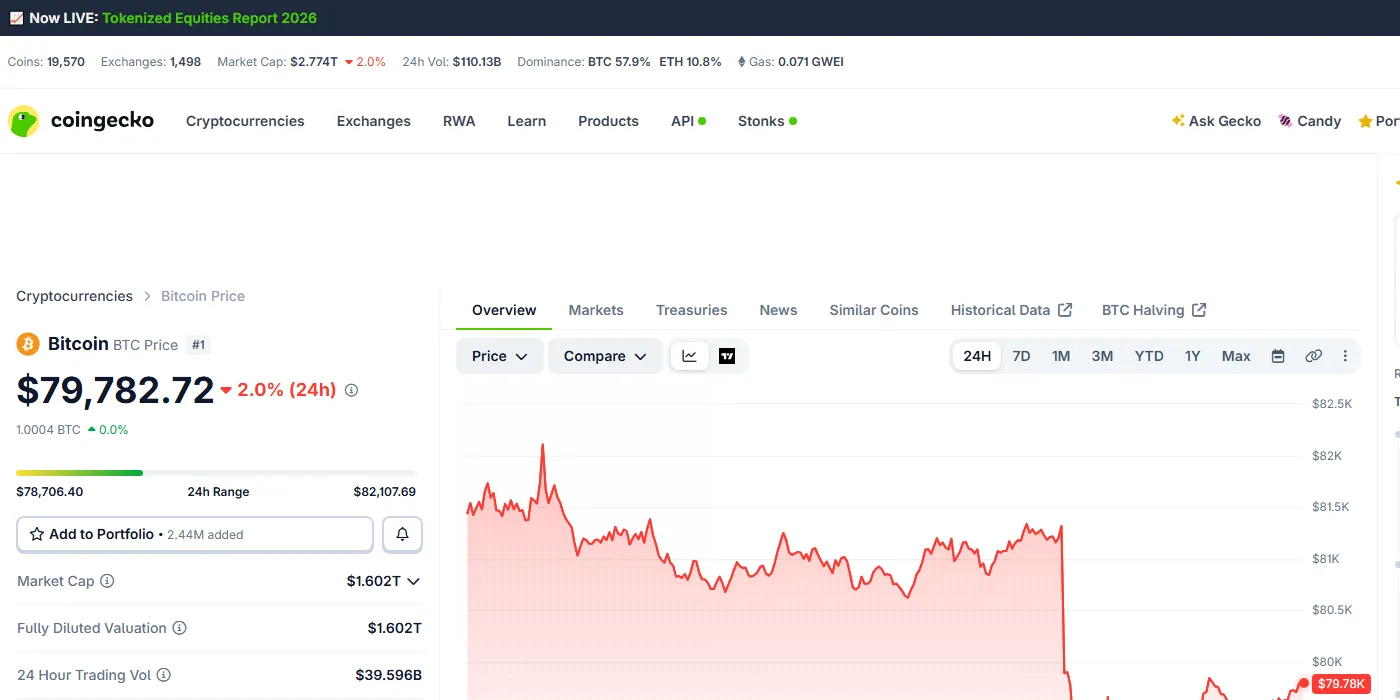Click the external link icon by BTC Halving

(x=1199, y=310)
